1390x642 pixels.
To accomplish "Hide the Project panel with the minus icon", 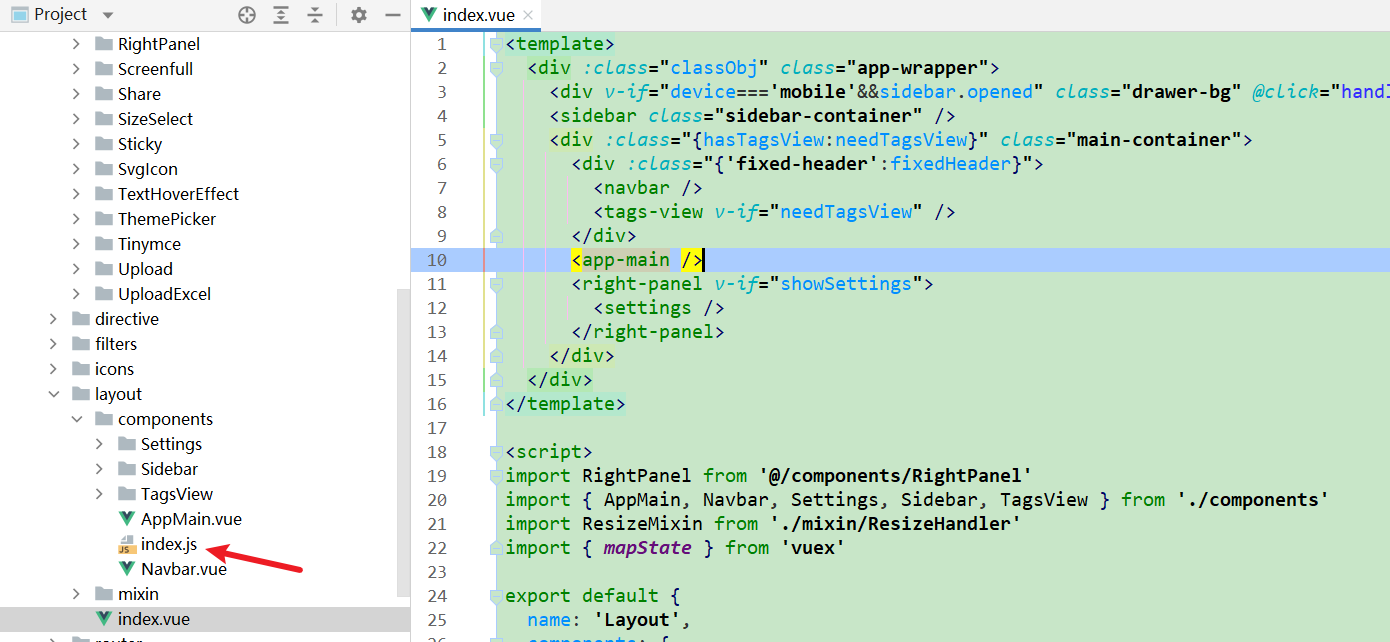I will click(393, 15).
